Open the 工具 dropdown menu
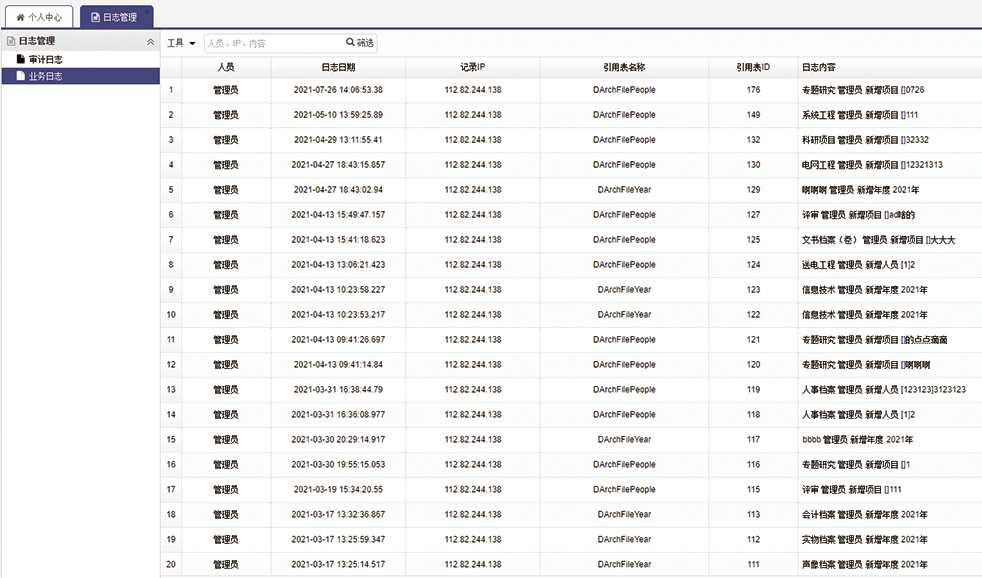 click(181, 43)
